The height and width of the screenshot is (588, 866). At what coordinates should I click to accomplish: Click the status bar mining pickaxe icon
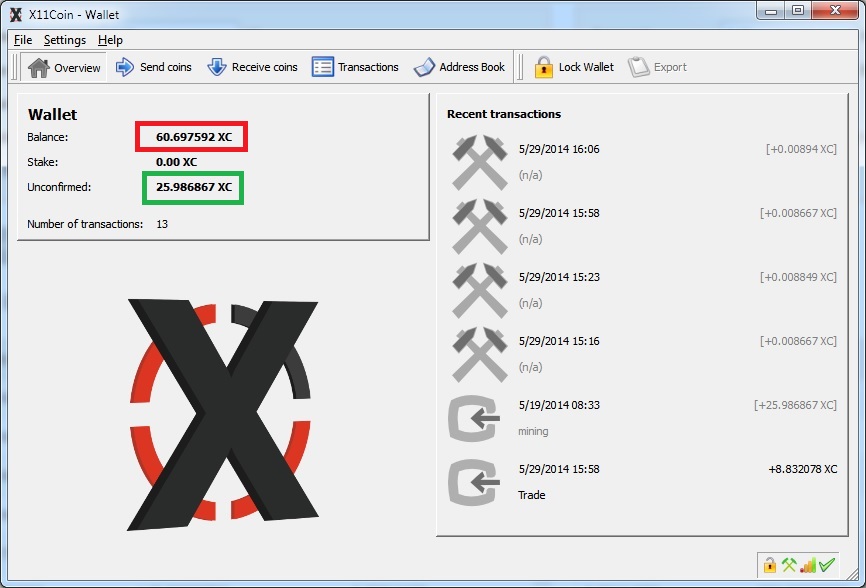(x=789, y=565)
